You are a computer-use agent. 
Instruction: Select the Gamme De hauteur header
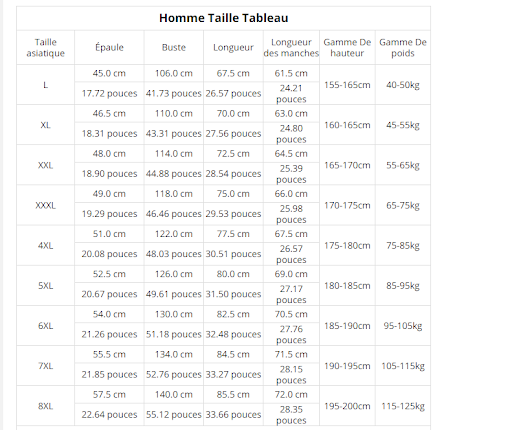pos(347,48)
